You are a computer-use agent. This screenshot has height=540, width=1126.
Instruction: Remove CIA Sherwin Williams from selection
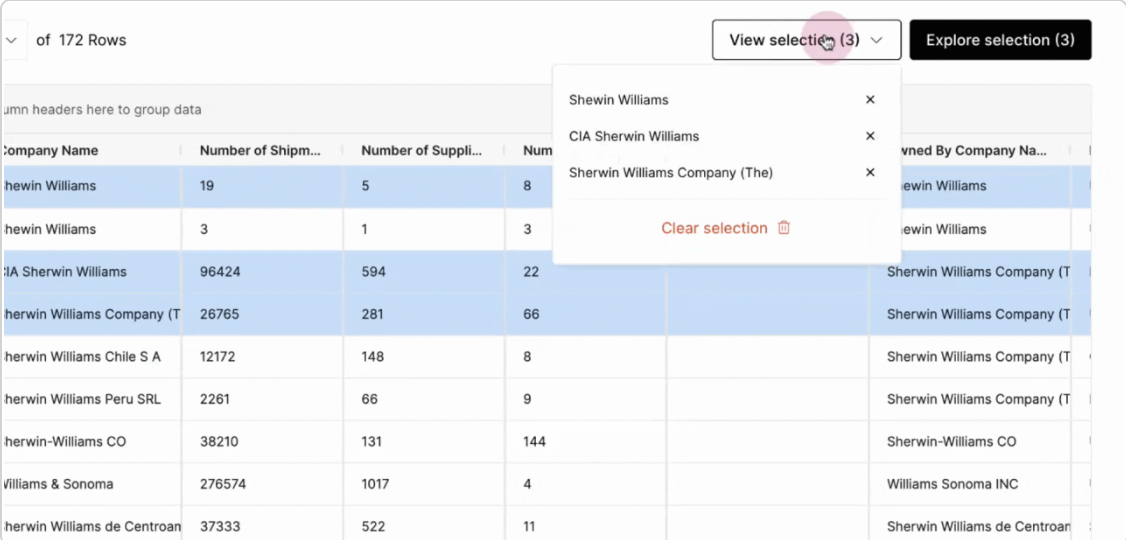coord(870,136)
